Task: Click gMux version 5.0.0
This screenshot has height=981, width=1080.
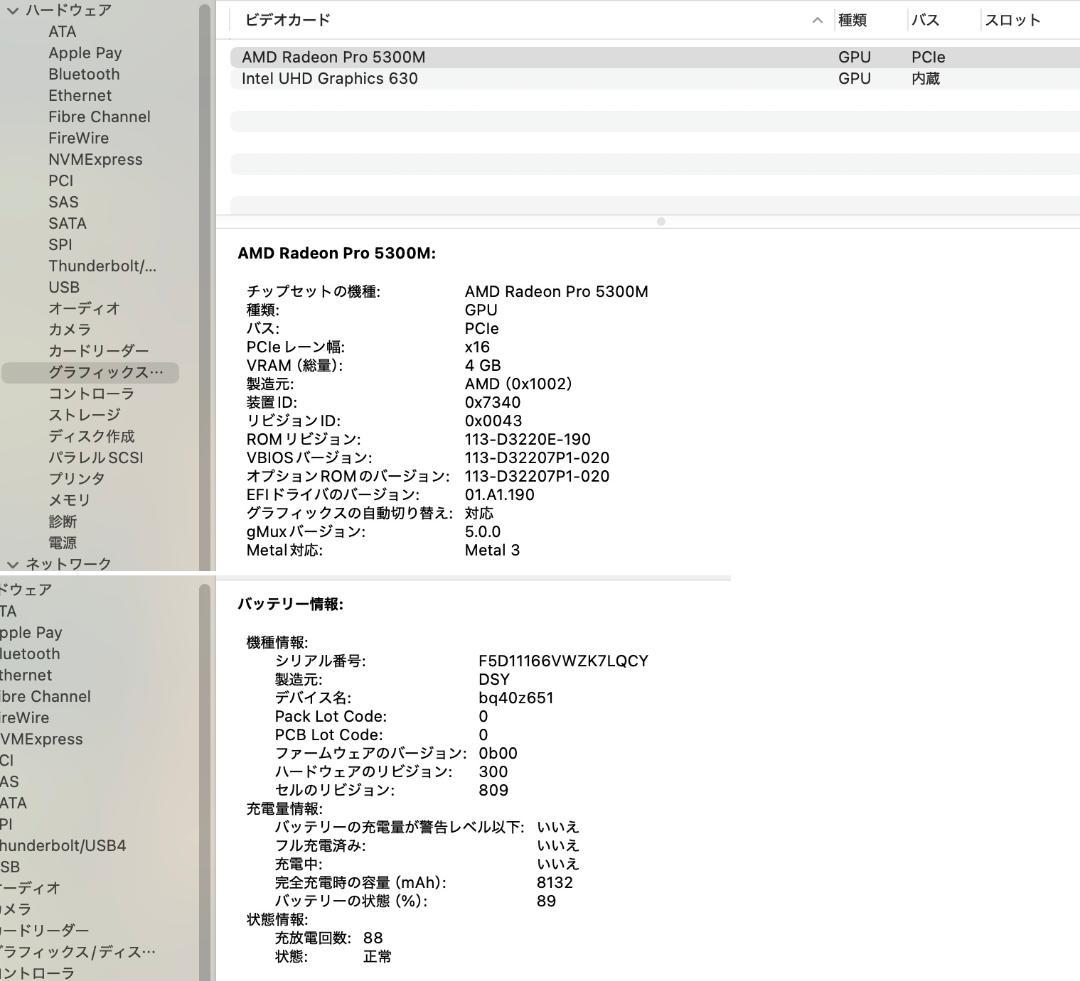Action: click(483, 532)
